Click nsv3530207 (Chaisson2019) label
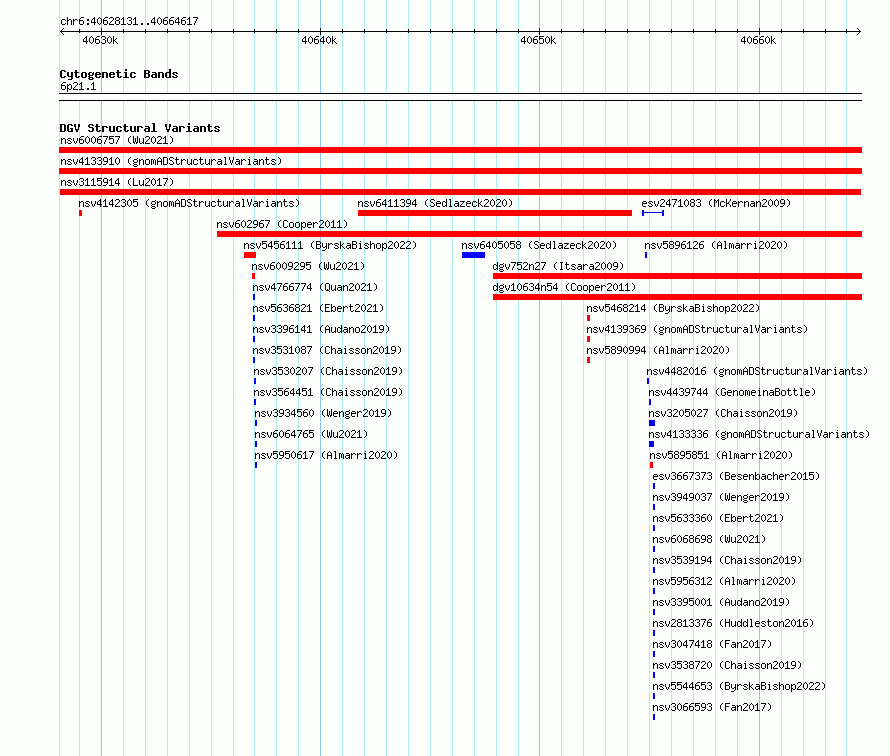The image size is (890, 756). click(328, 371)
